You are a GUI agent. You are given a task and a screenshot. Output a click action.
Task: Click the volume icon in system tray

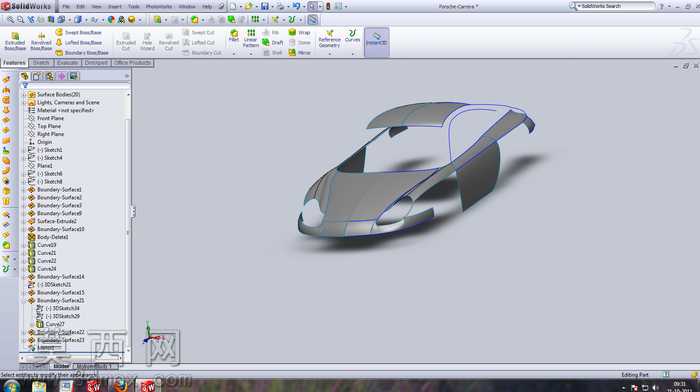(x=655, y=388)
